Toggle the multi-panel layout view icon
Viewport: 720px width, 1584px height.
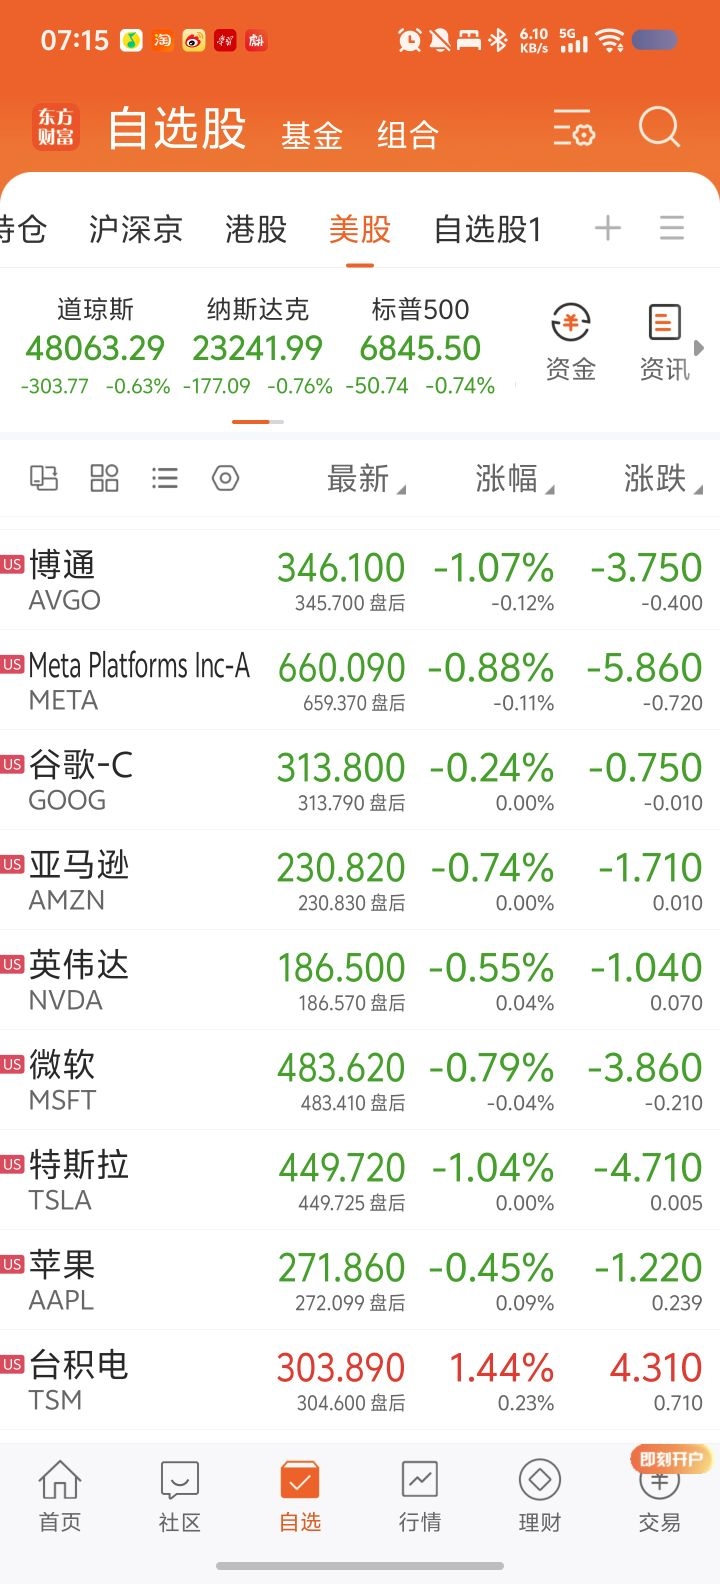[x=44, y=478]
